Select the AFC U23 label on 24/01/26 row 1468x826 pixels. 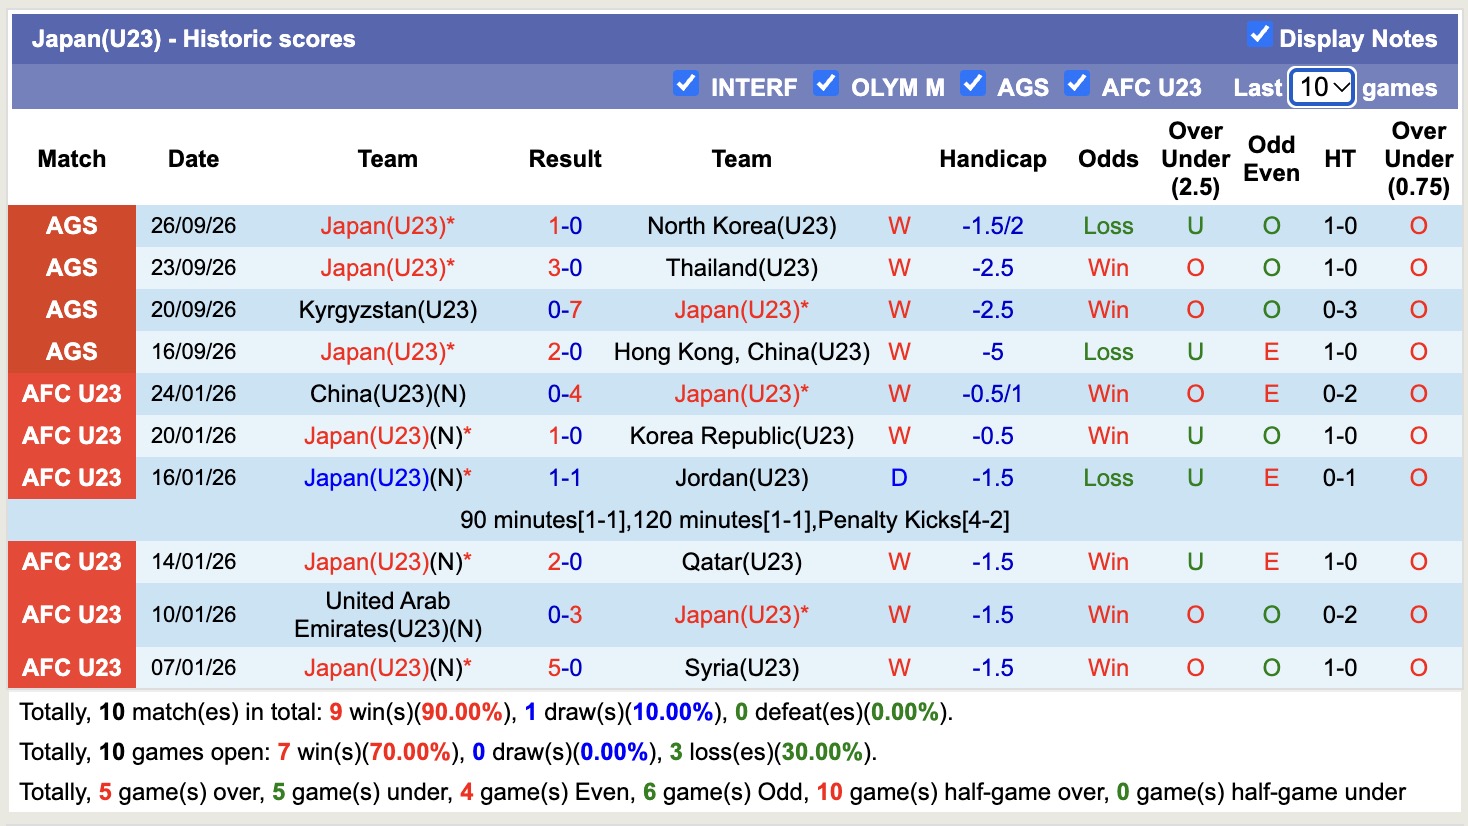coord(72,394)
